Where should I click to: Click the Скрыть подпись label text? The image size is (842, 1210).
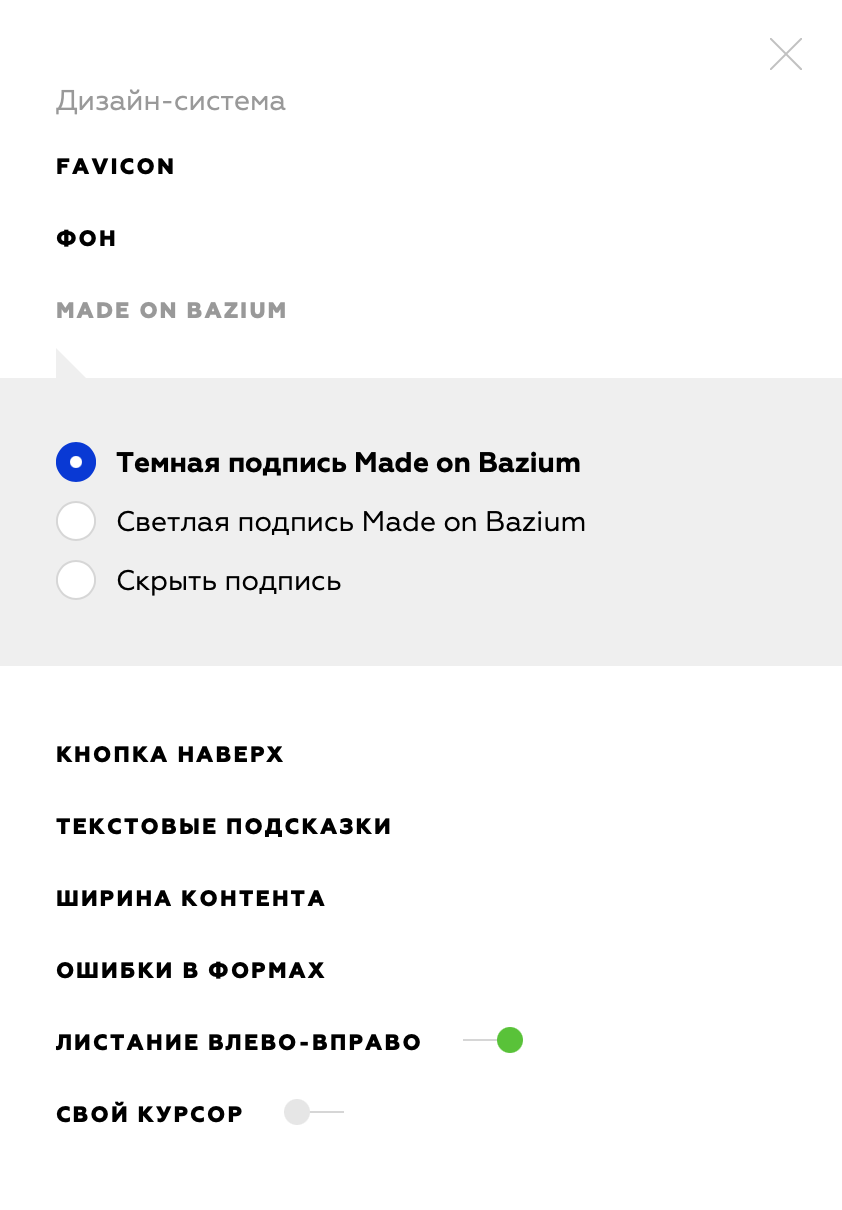[x=228, y=581]
